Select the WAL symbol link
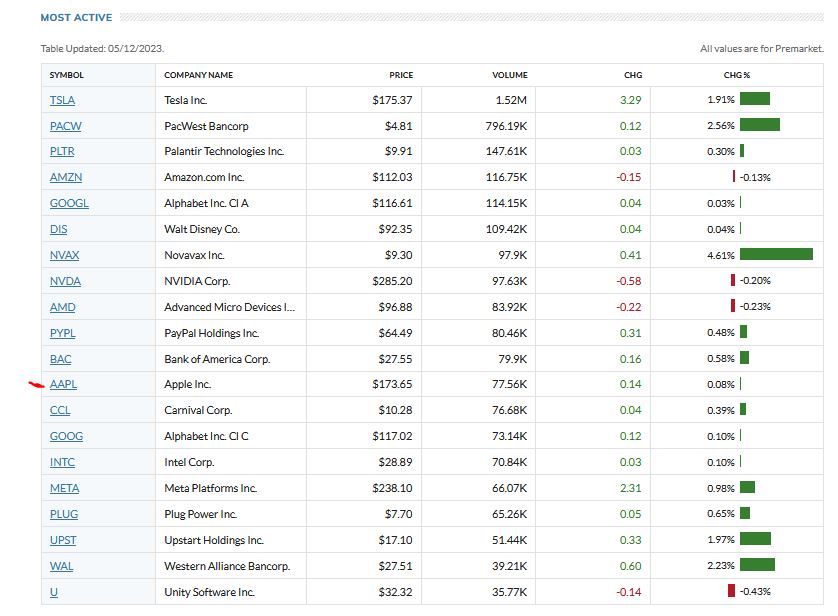838x616 pixels. point(62,566)
